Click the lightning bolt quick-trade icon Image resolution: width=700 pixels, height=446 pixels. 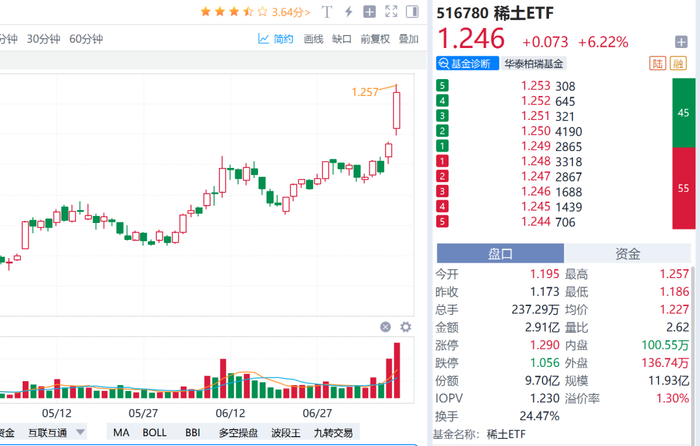[x=347, y=13]
